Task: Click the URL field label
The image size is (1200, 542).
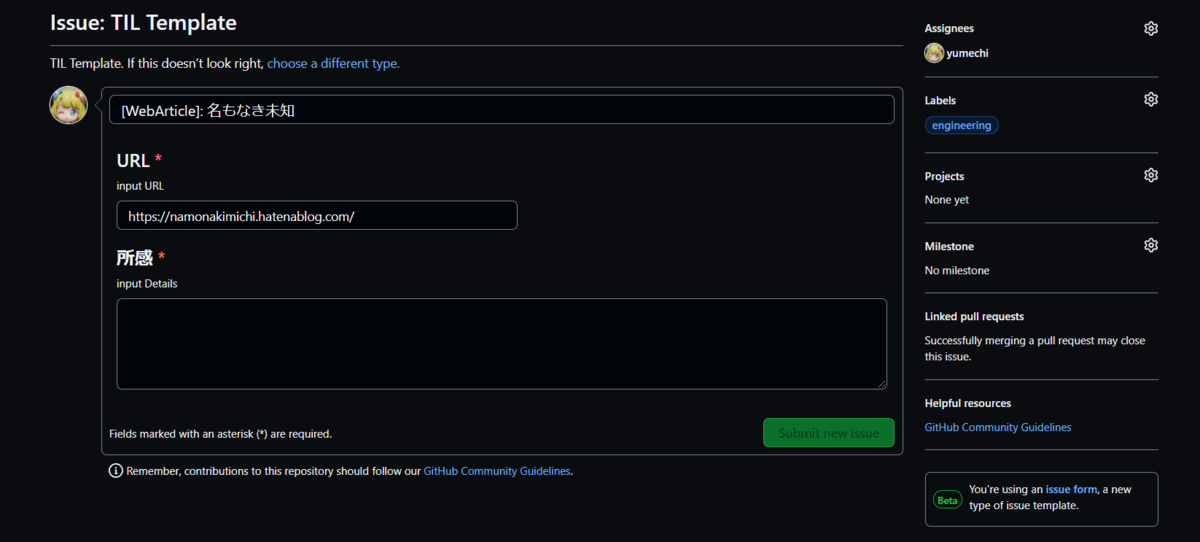Action: 133,160
